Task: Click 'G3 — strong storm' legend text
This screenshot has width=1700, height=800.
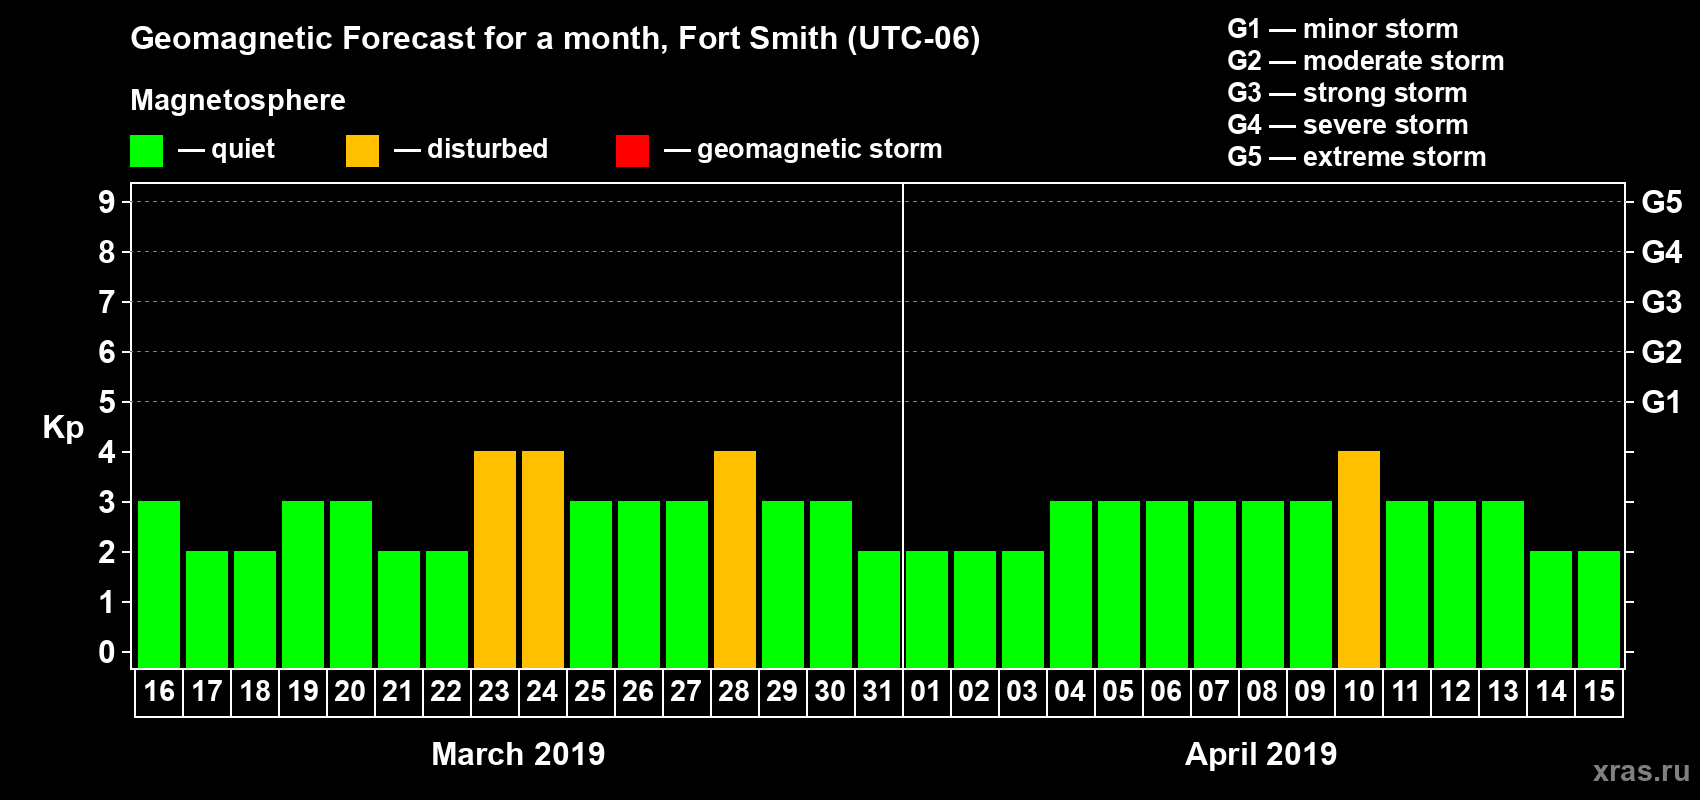Action: pyautogui.click(x=1348, y=93)
